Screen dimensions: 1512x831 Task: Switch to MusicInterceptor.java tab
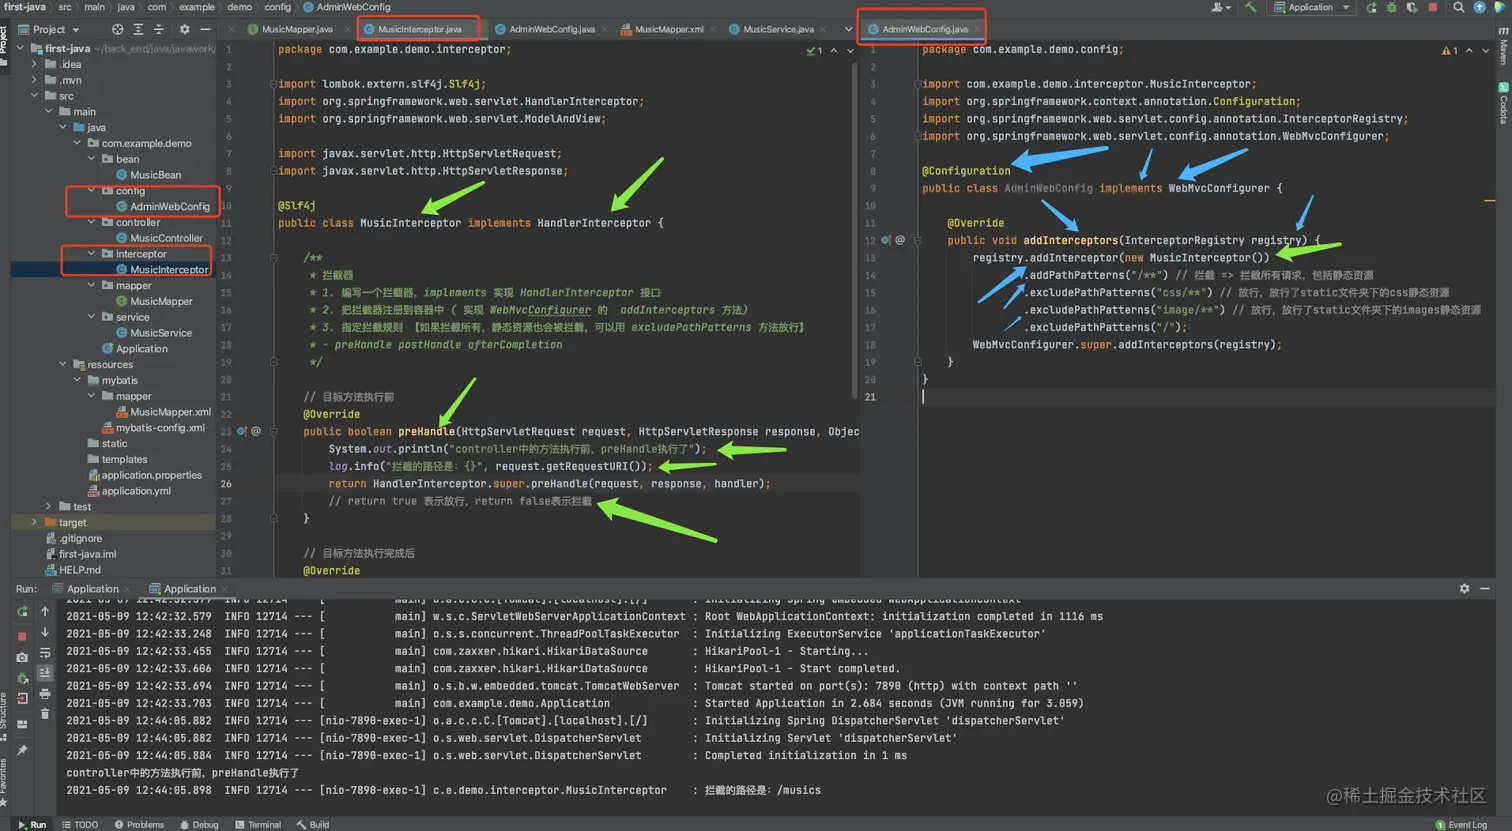click(x=419, y=30)
